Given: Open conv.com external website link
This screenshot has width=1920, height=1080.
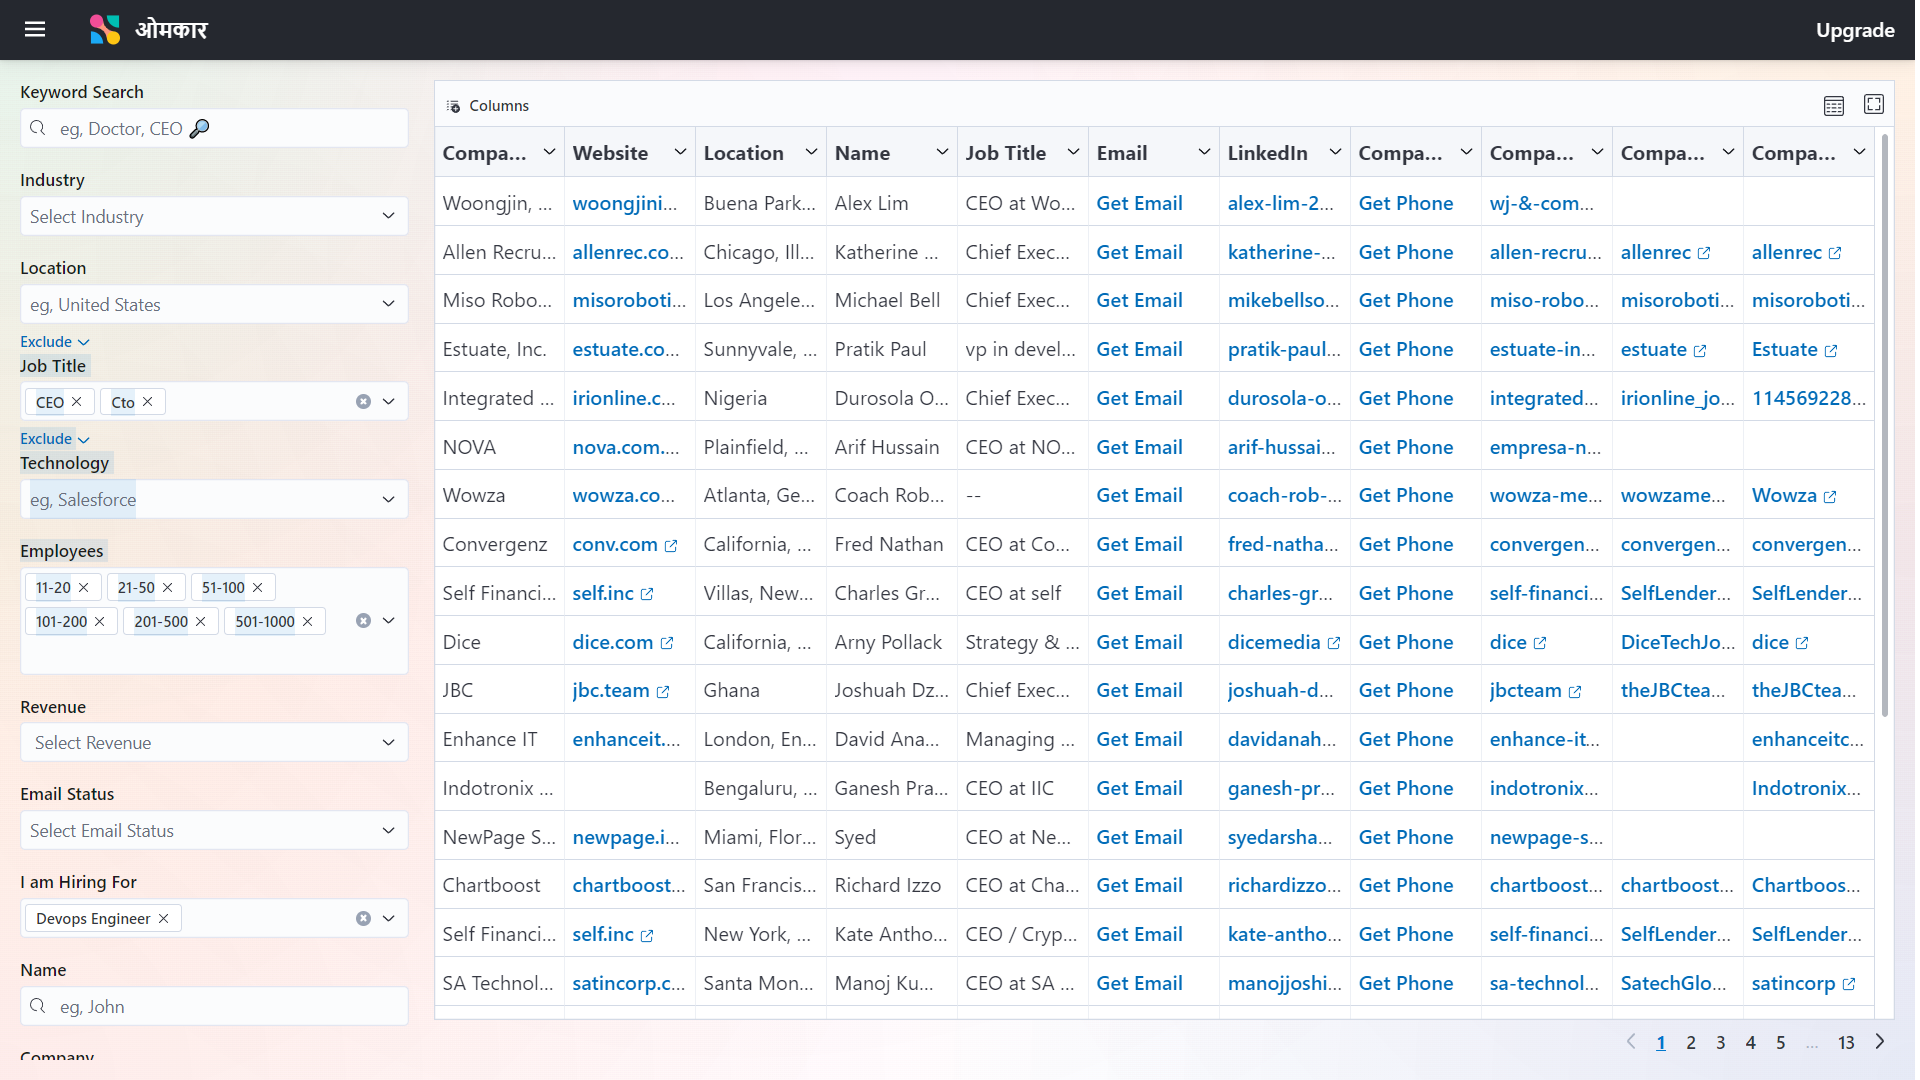Looking at the screenshot, I should click(625, 545).
